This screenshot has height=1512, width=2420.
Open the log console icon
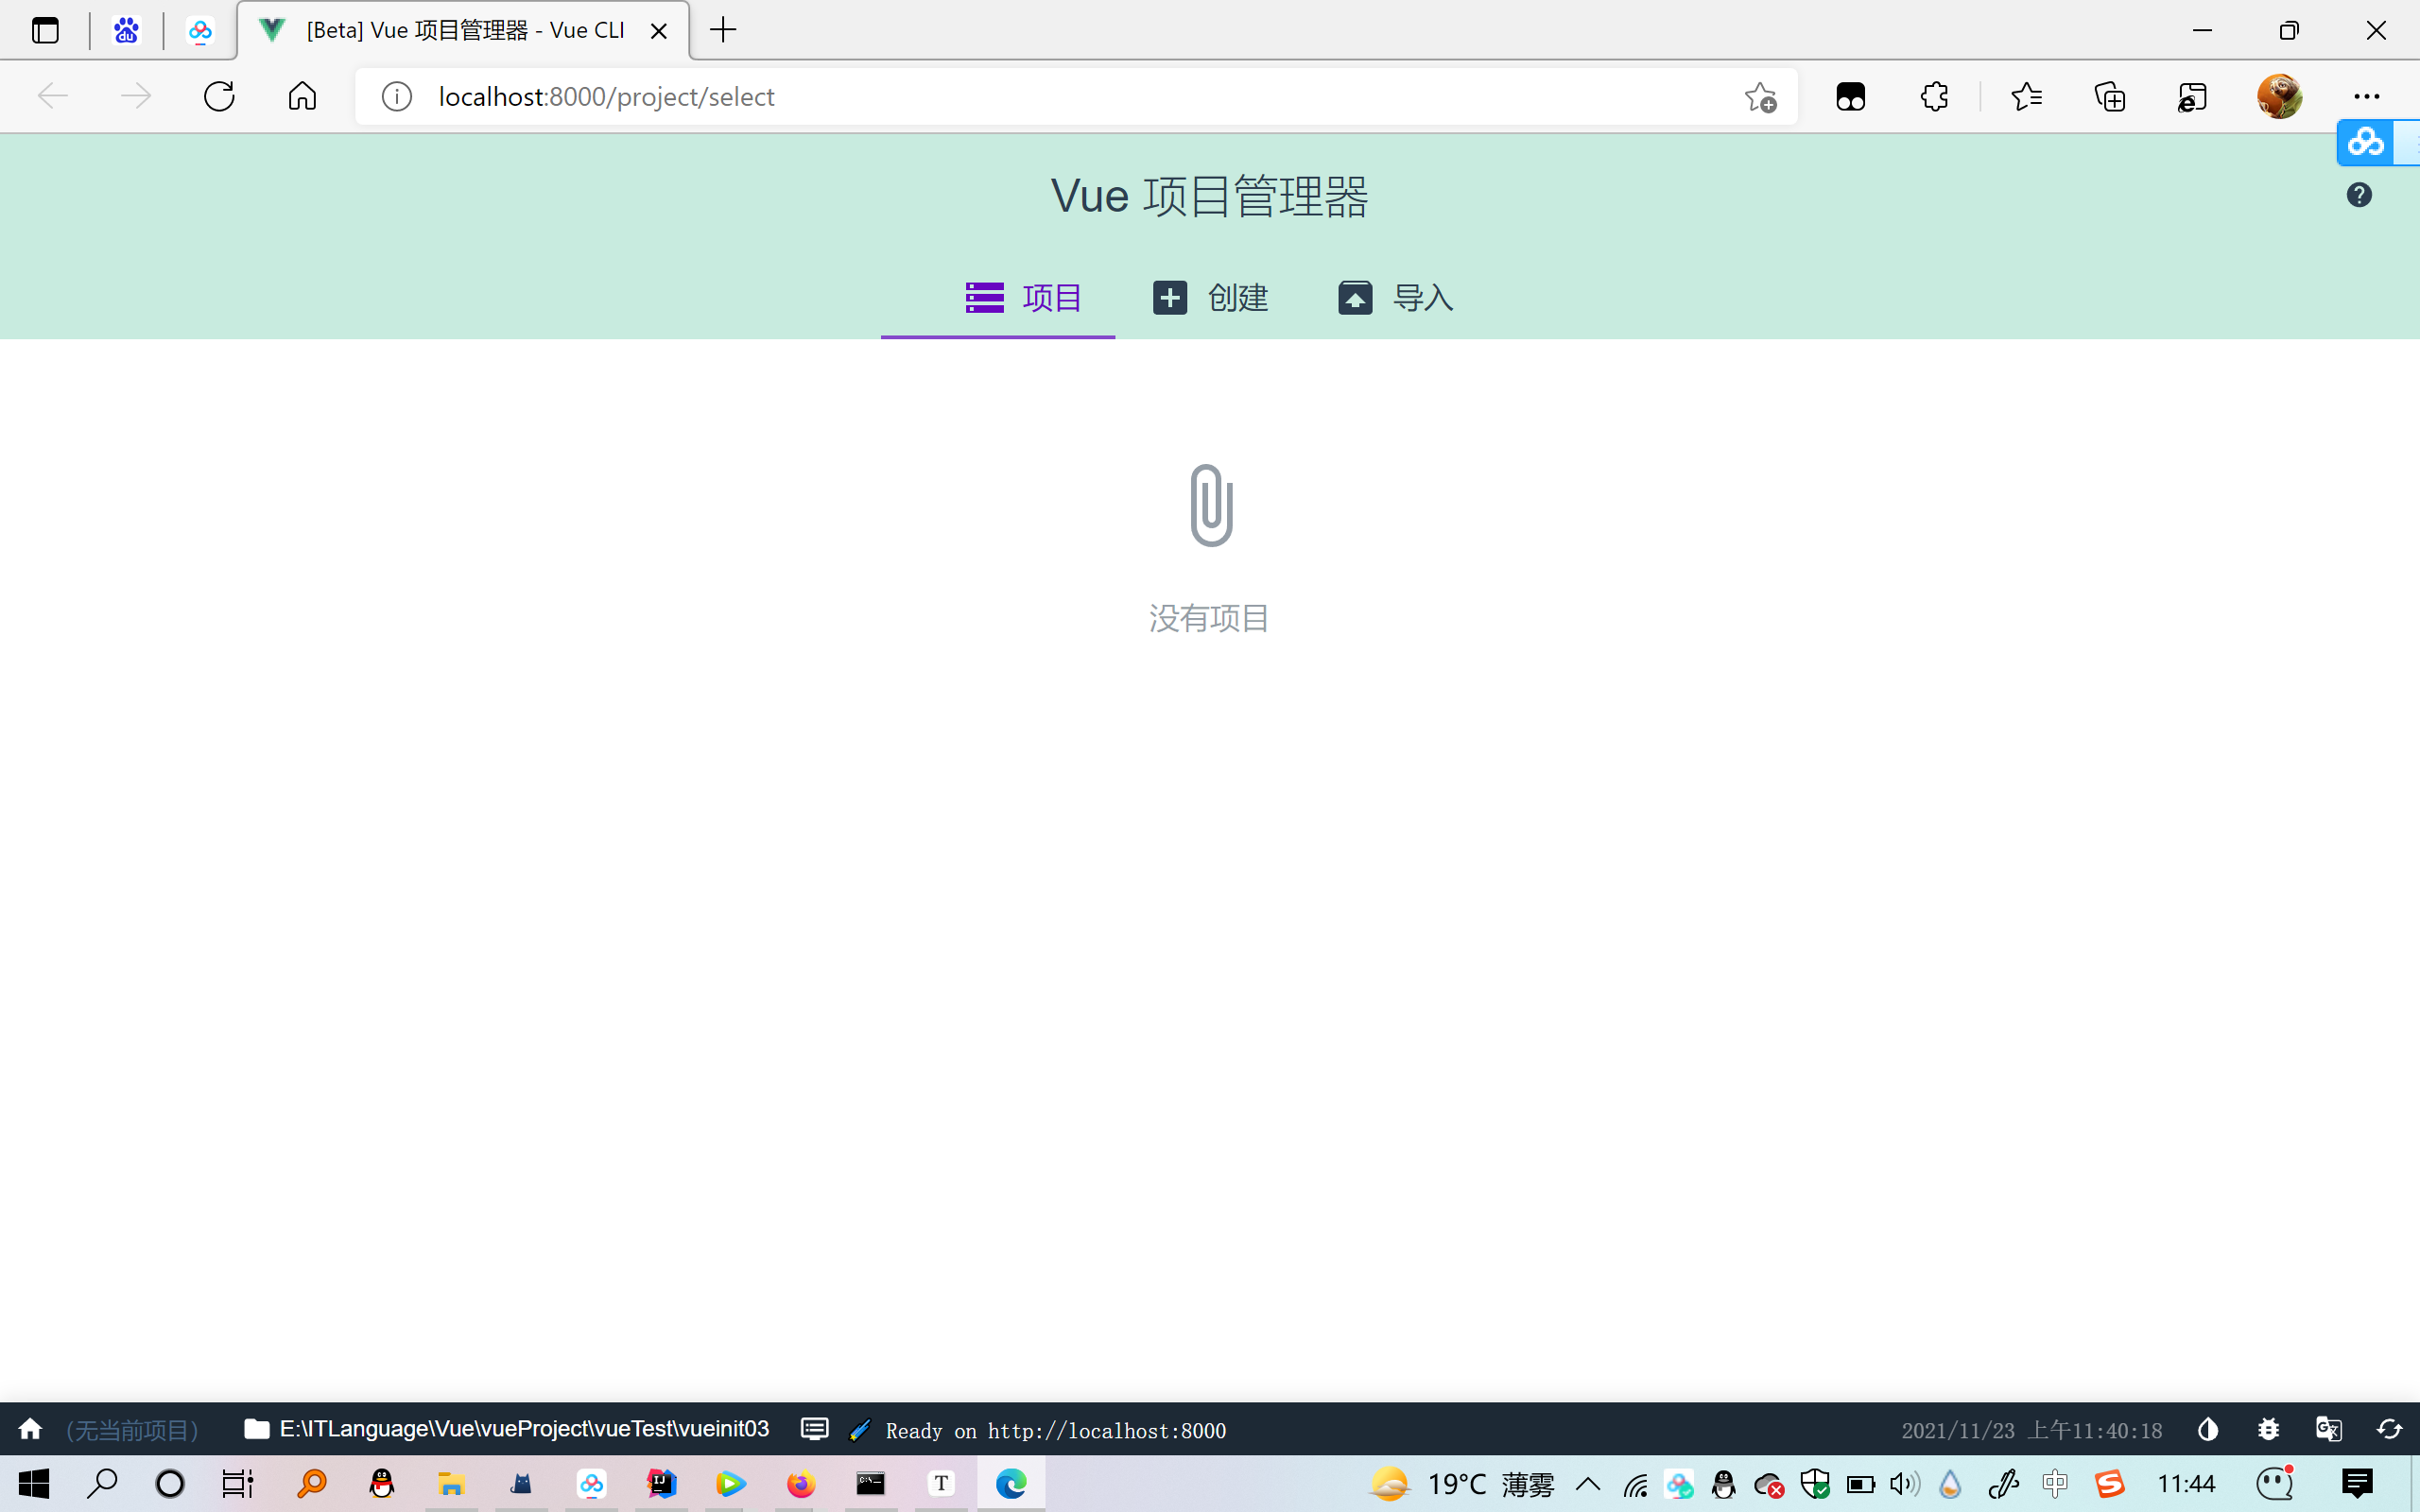[815, 1429]
